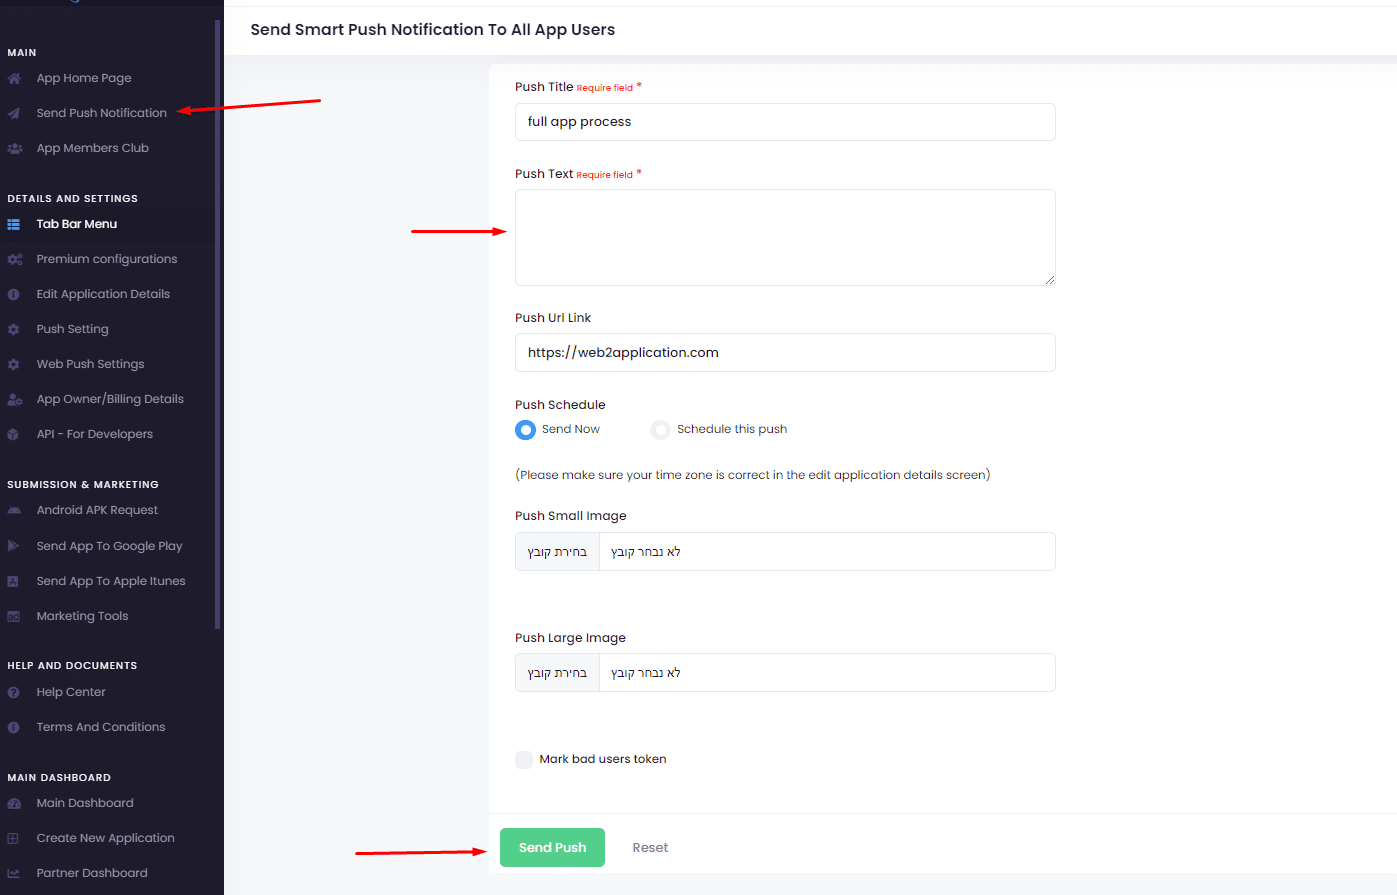The image size is (1397, 895).
Task: Click the Marketing Tools icon
Action: coord(16,615)
